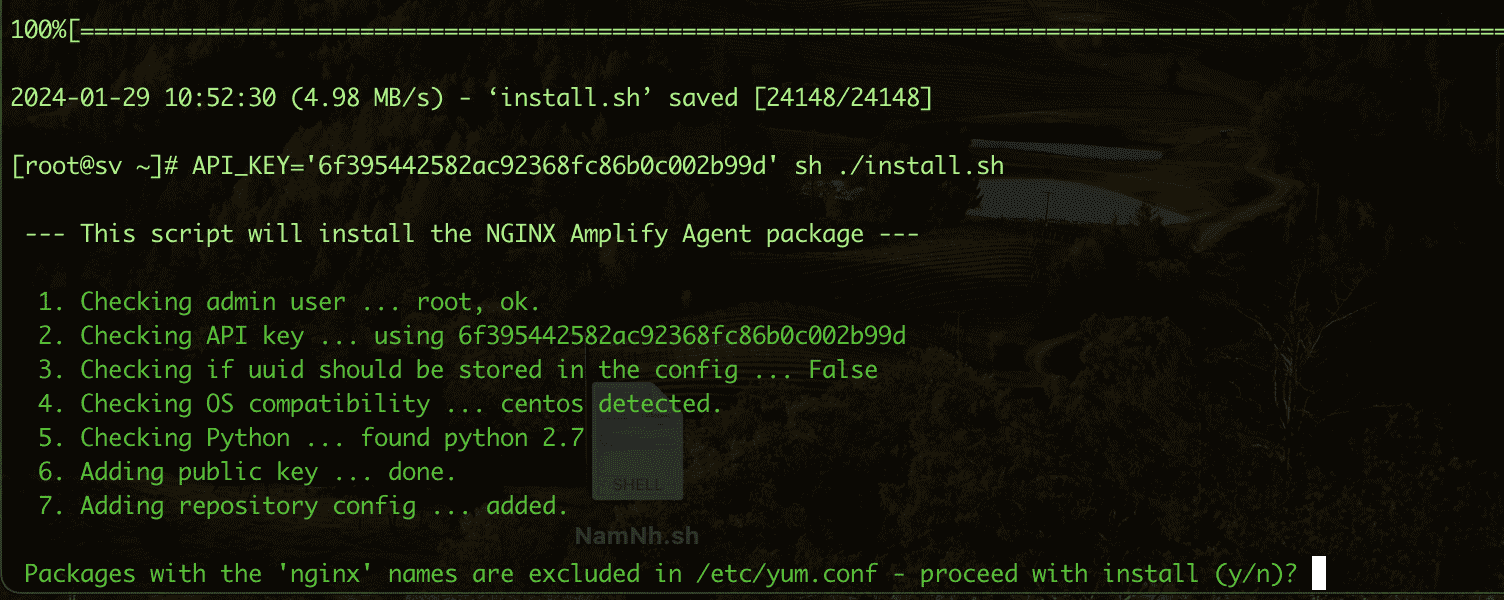This screenshot has width=1504, height=600.
Task: Place cursor at the blinking terminal cursor block
Action: click(x=1318, y=574)
